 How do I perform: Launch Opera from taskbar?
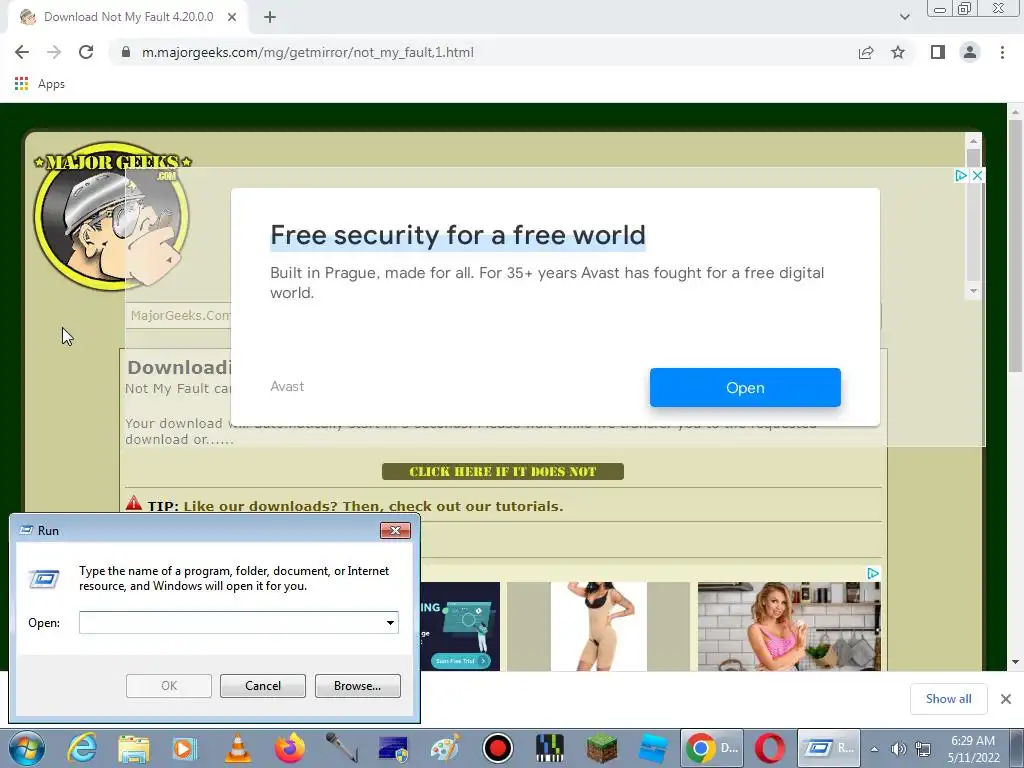(770, 748)
